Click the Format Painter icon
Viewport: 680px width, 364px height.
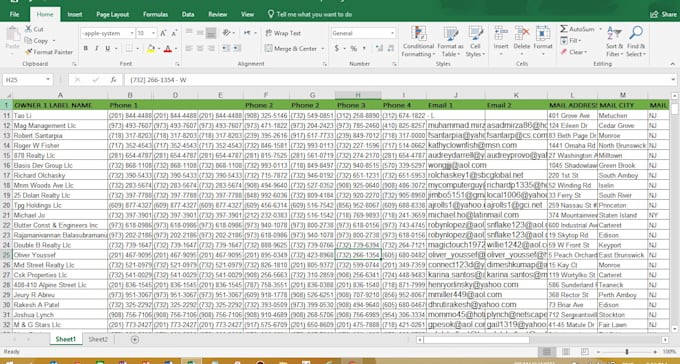click(29, 52)
